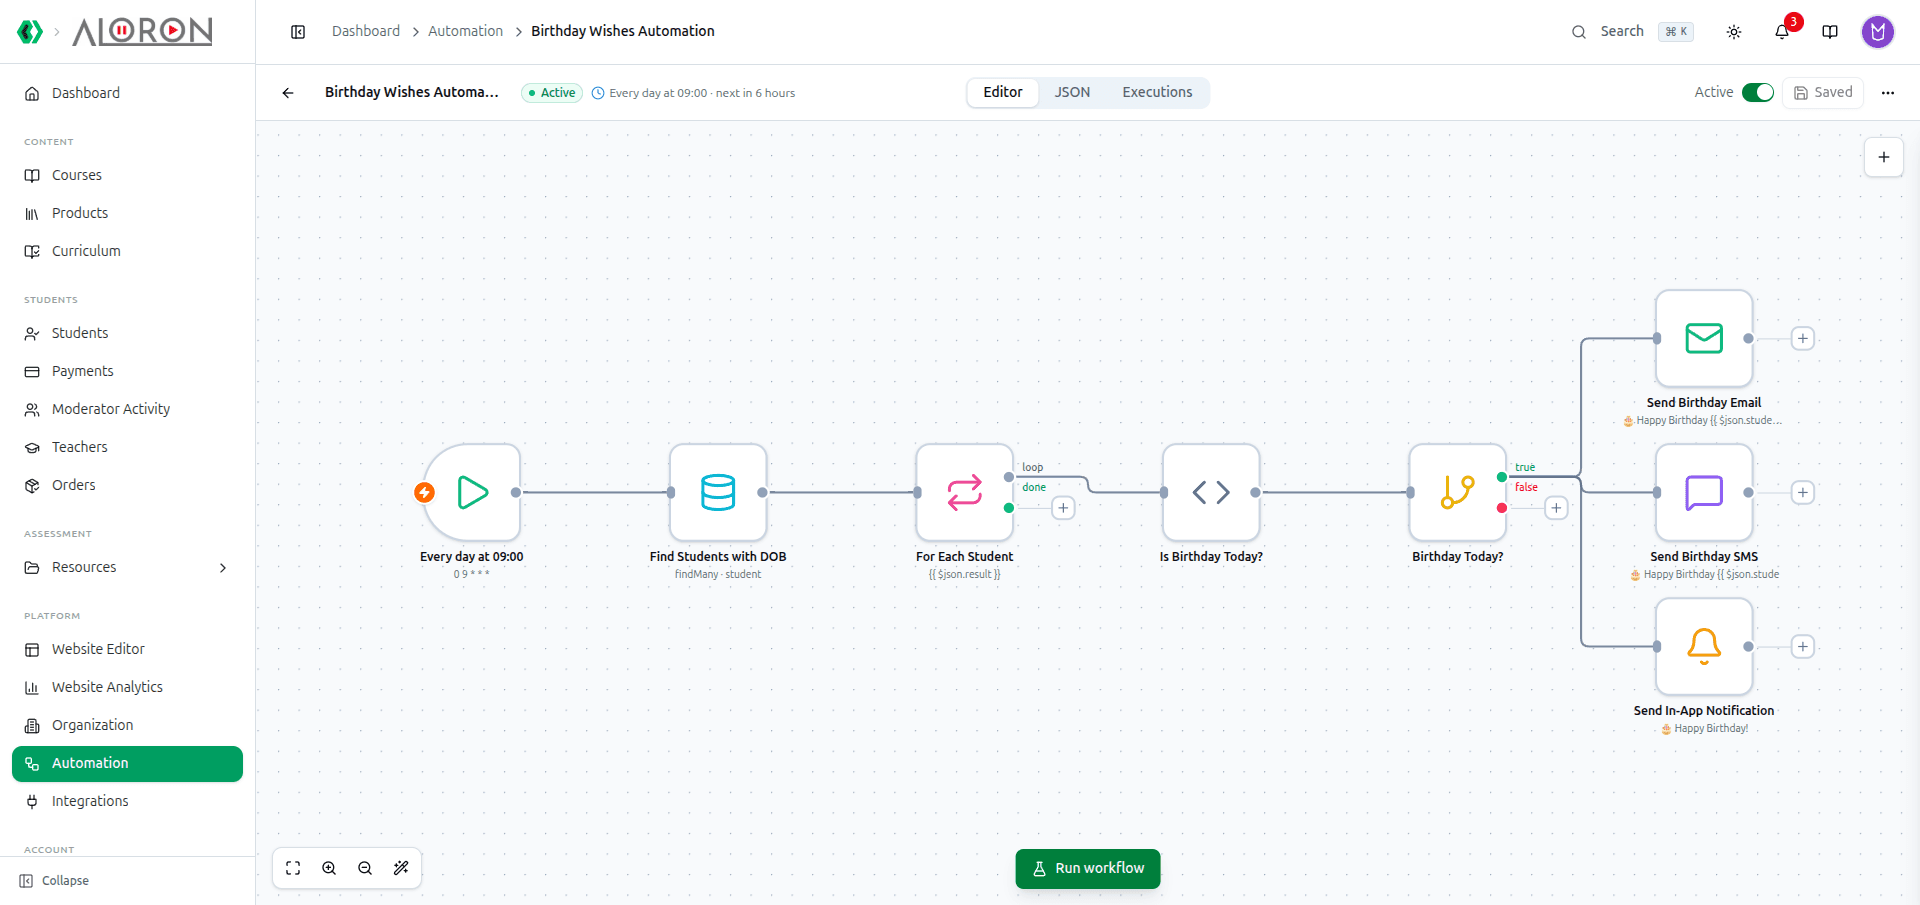
Task: Add node on the false branch output
Action: coord(1556,508)
